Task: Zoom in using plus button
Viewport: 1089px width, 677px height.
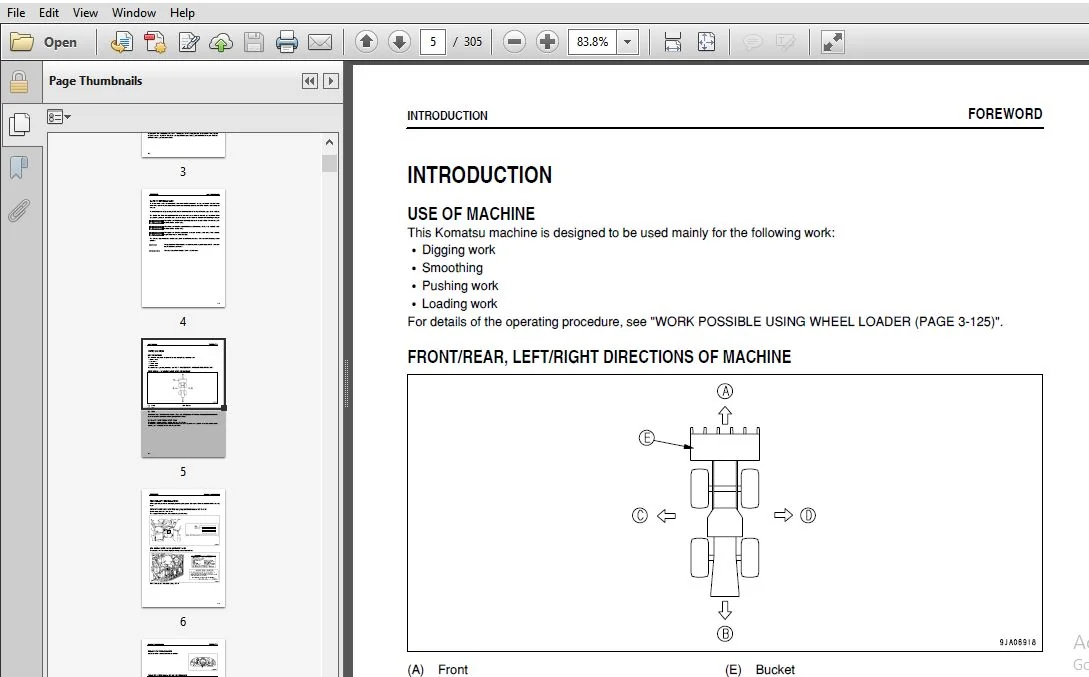Action: (x=547, y=42)
